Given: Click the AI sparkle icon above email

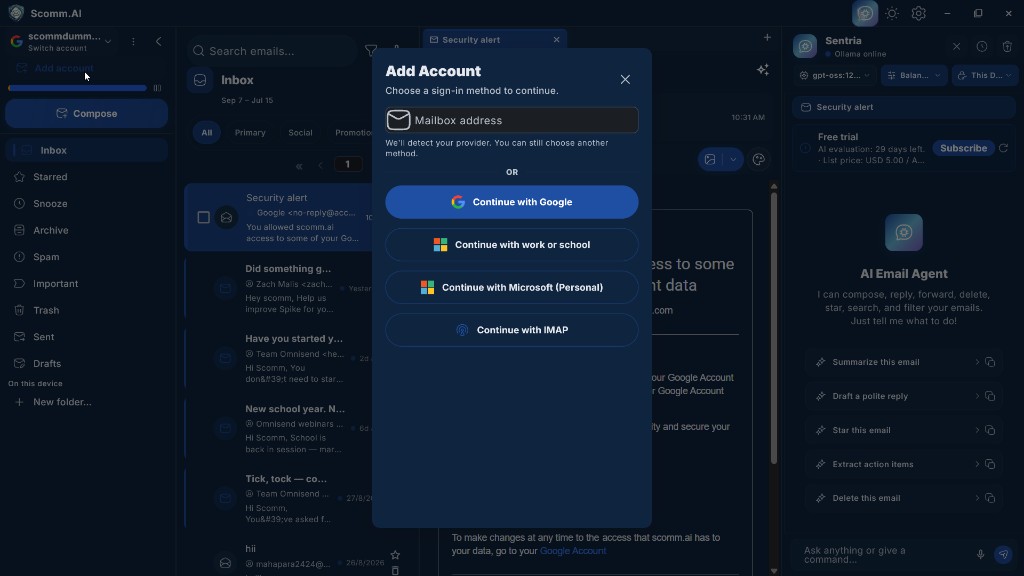Looking at the screenshot, I should pyautogui.click(x=763, y=70).
